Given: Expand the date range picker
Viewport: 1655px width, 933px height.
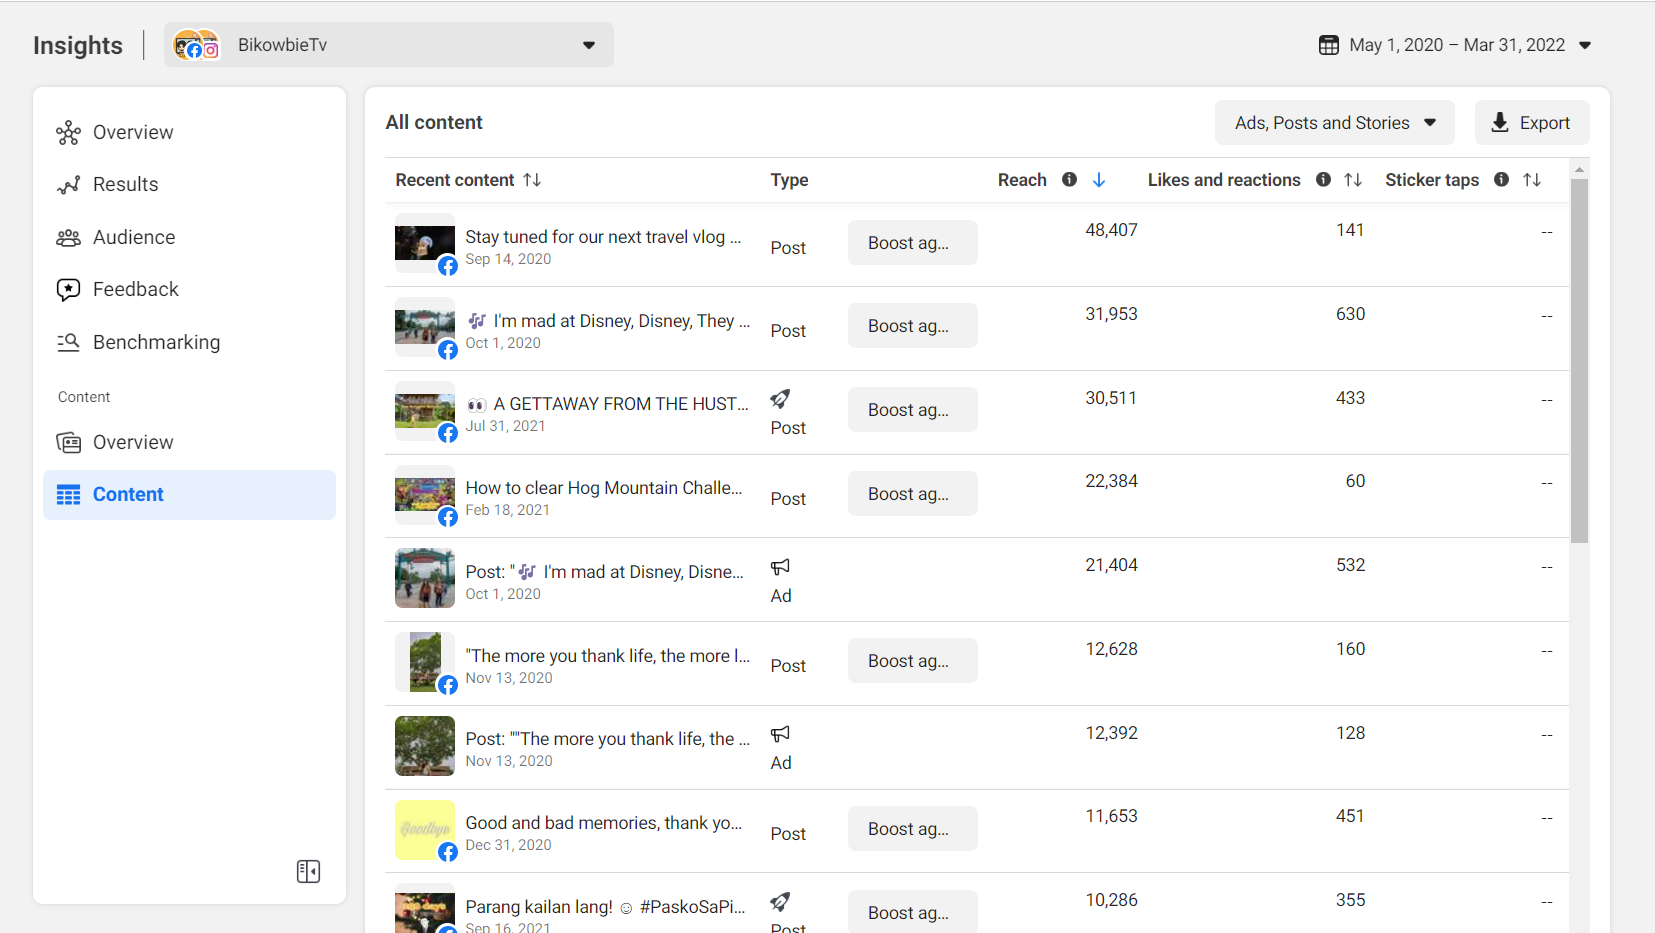Looking at the screenshot, I should [x=1585, y=45].
